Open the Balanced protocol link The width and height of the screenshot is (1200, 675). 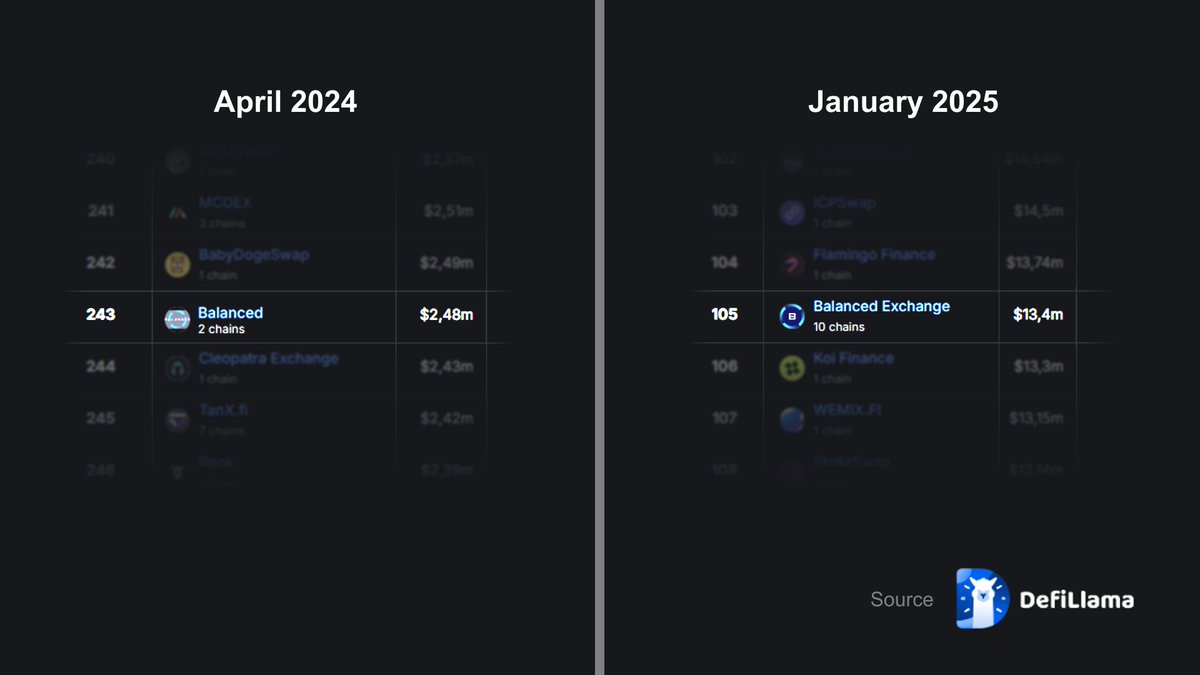(x=230, y=313)
